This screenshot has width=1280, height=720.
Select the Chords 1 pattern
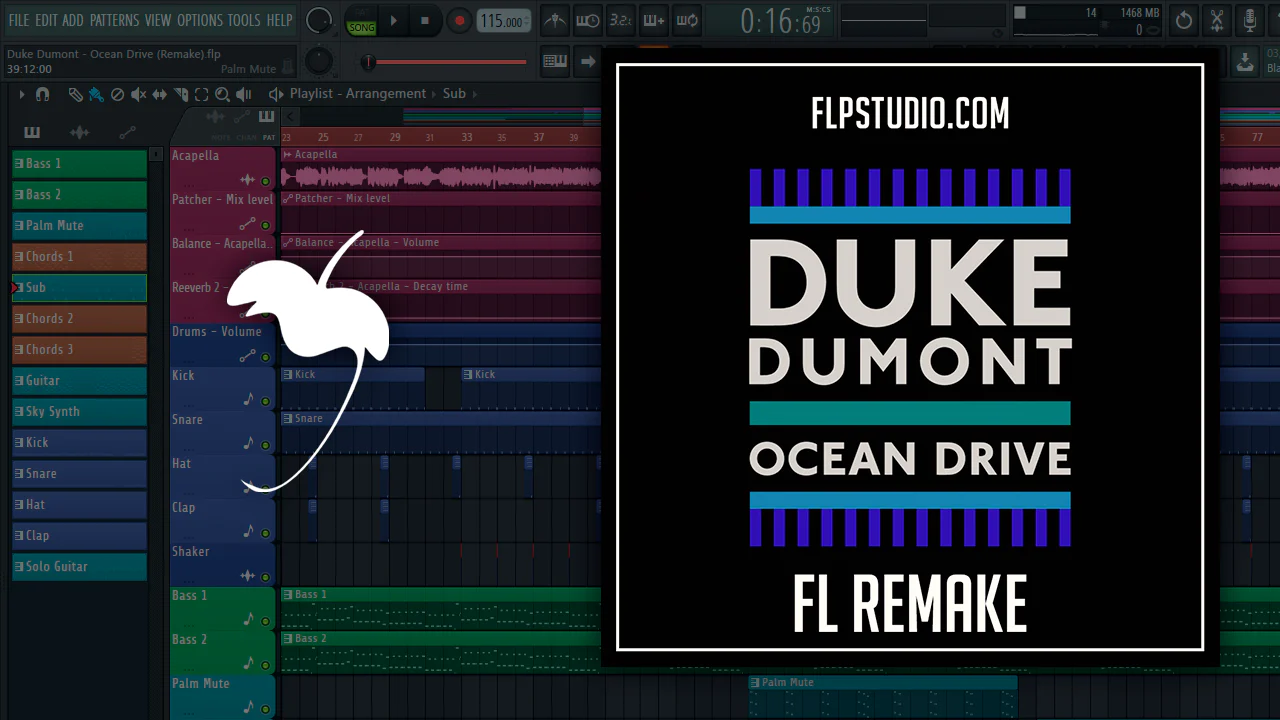tap(79, 257)
